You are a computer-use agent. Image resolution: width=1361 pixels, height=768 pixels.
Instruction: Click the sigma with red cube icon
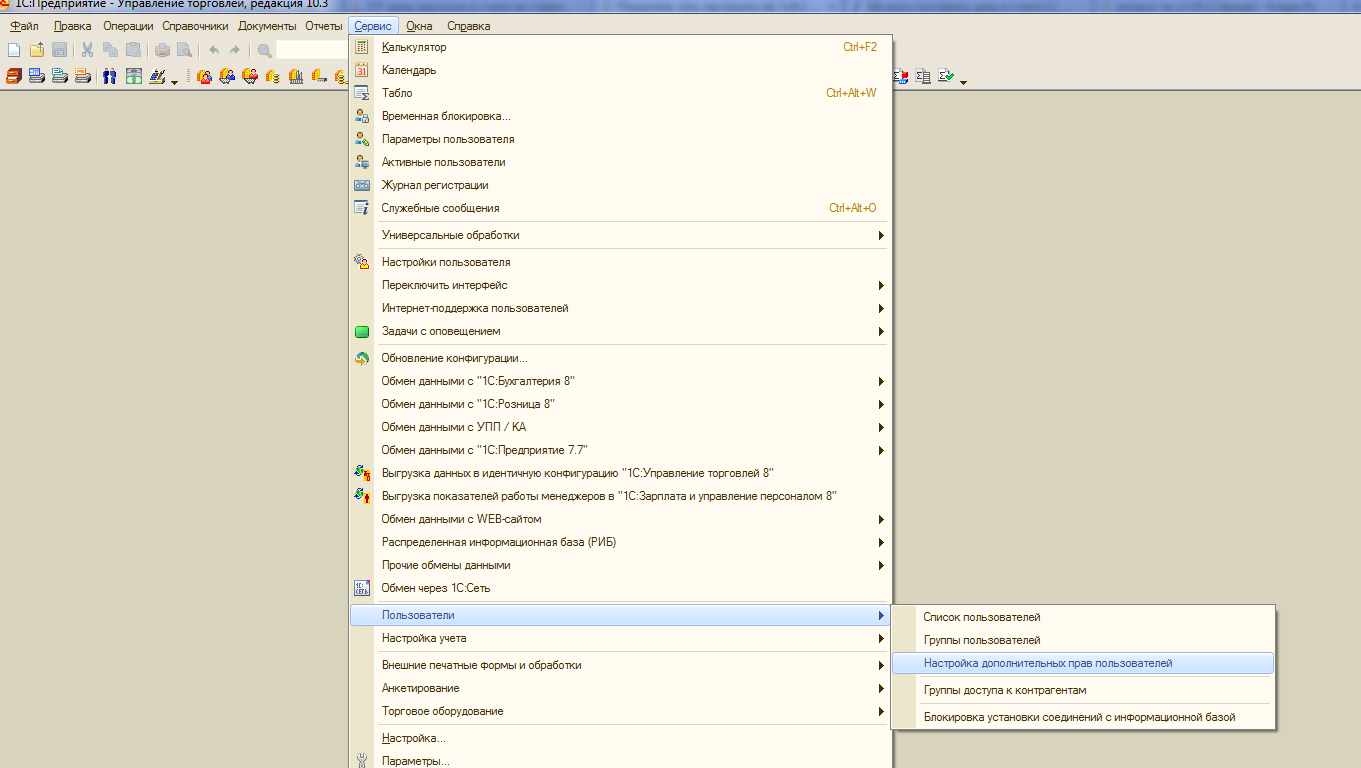[900, 76]
